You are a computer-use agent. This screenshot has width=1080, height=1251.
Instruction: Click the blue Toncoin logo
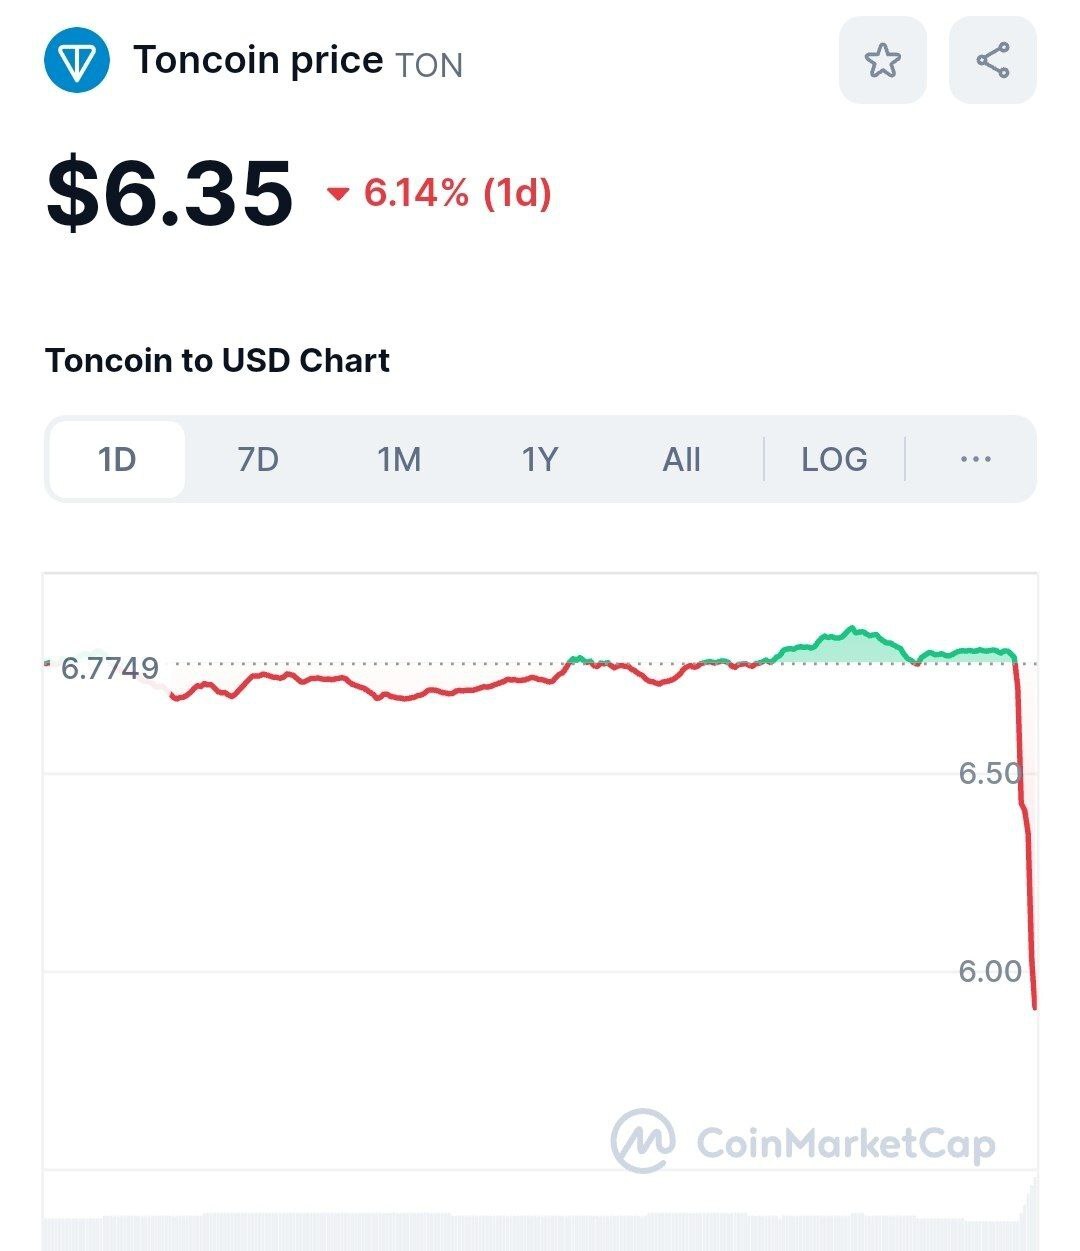click(x=76, y=61)
